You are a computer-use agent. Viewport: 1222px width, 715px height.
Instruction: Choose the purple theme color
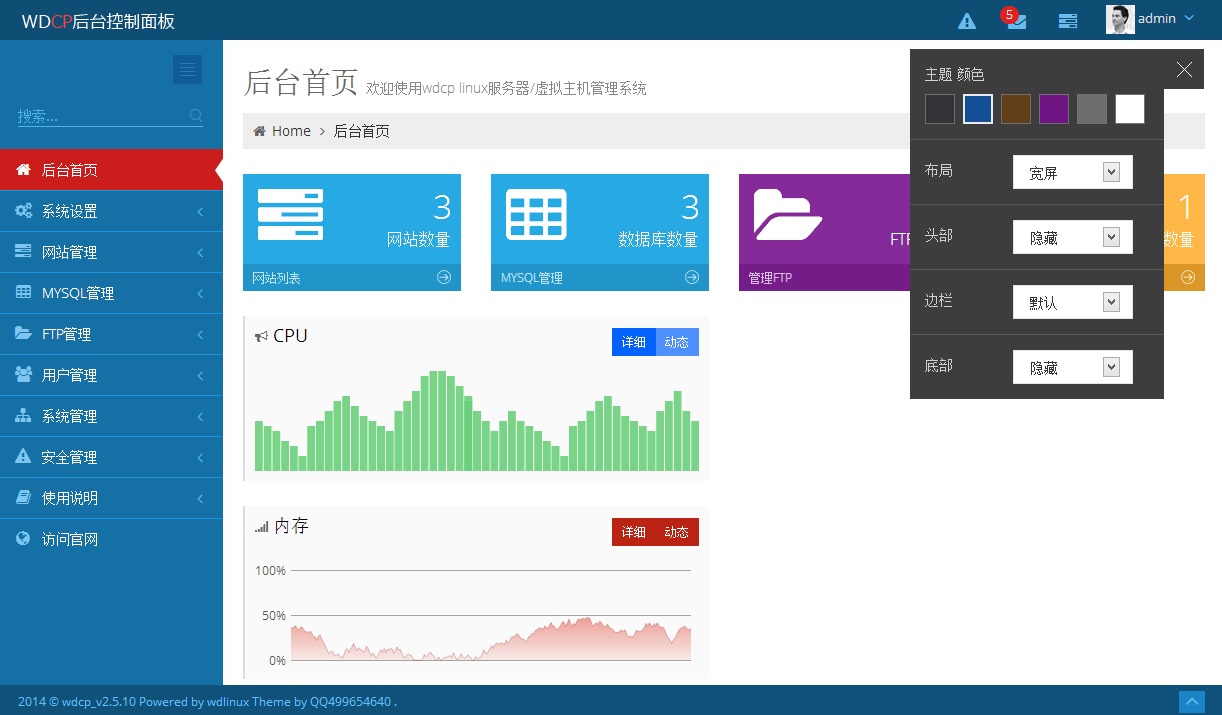(x=1054, y=109)
